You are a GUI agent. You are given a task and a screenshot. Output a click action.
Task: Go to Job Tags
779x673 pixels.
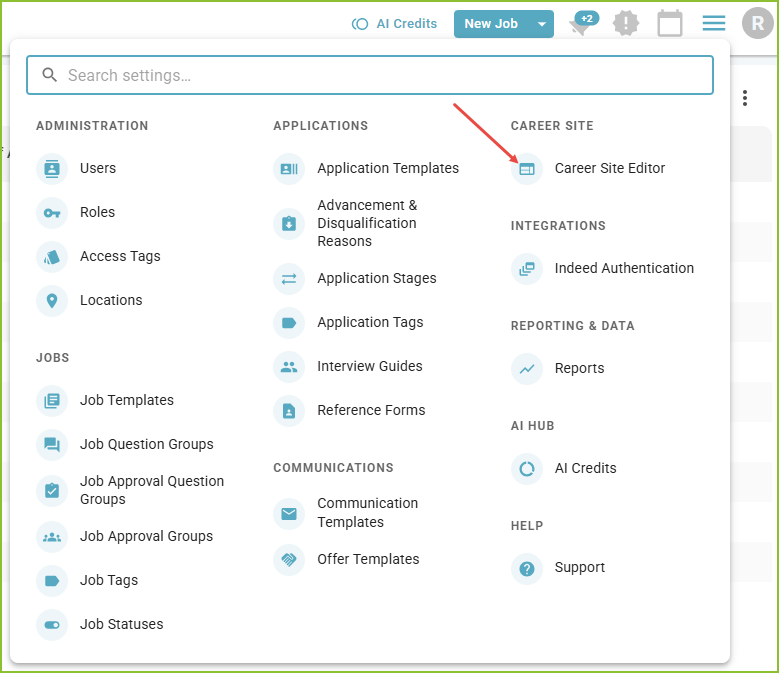(109, 580)
